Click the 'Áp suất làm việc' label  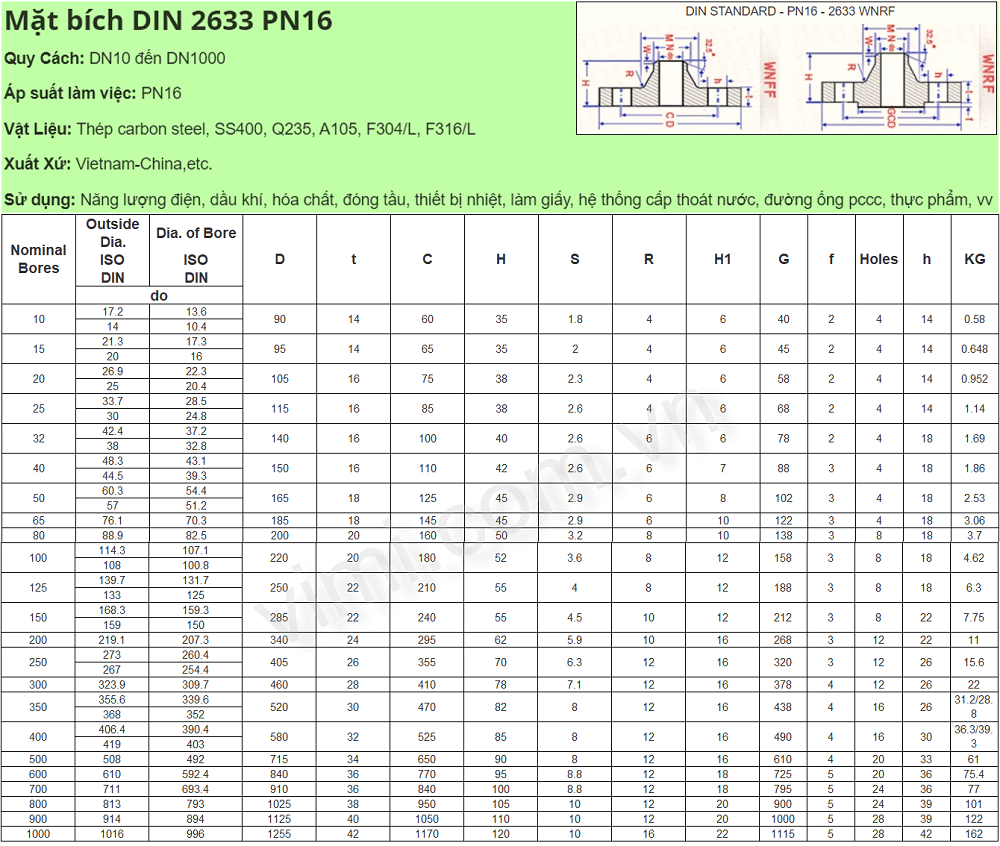(70, 93)
